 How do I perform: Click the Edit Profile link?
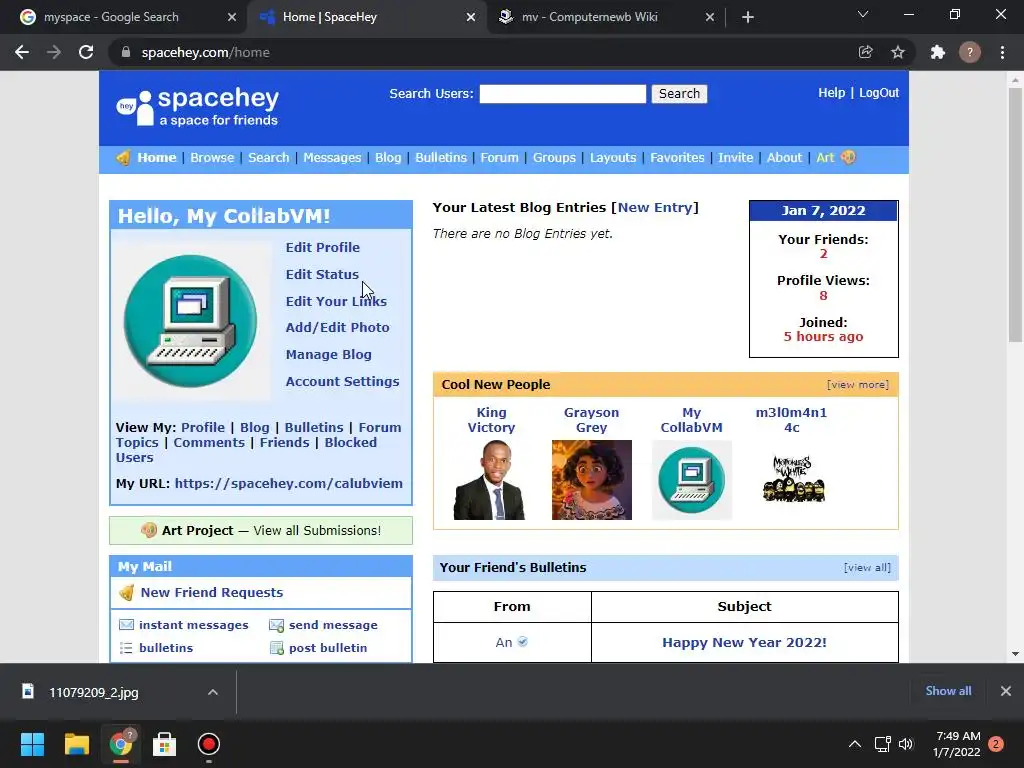pyautogui.click(x=323, y=248)
